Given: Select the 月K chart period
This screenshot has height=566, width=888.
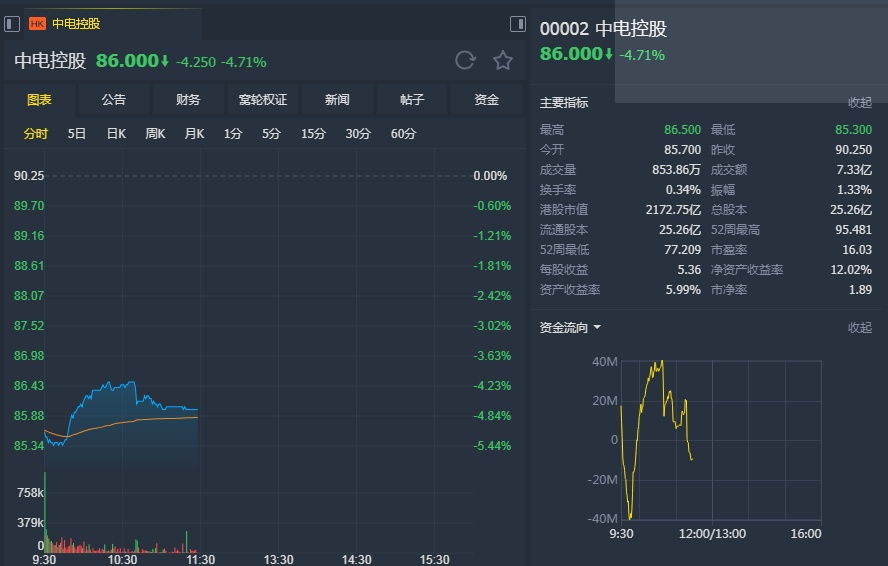Looking at the screenshot, I should point(194,134).
